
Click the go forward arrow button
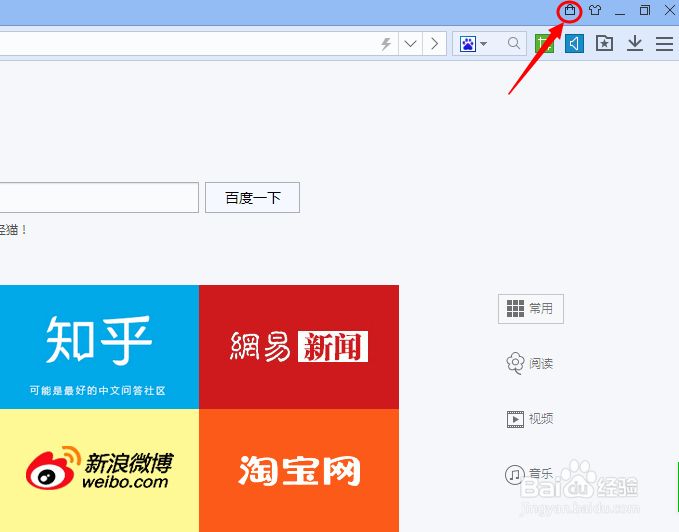[x=434, y=43]
